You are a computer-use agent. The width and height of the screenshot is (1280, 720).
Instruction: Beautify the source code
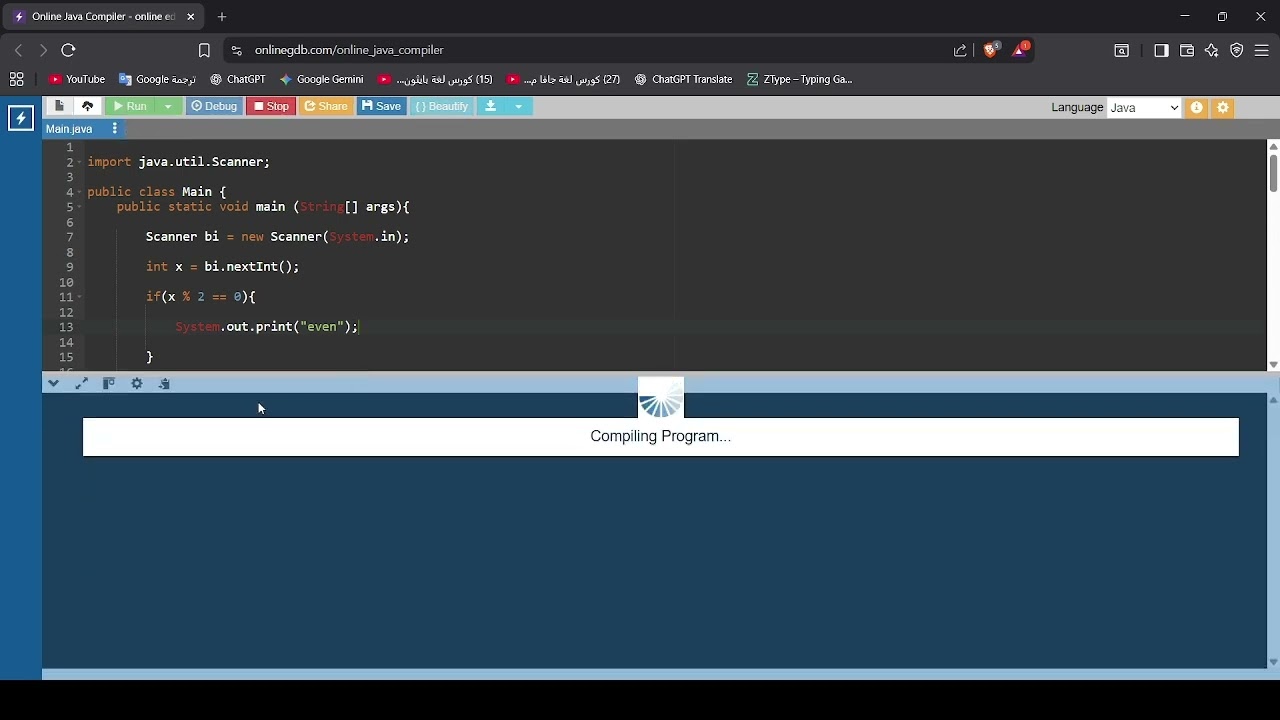442,106
